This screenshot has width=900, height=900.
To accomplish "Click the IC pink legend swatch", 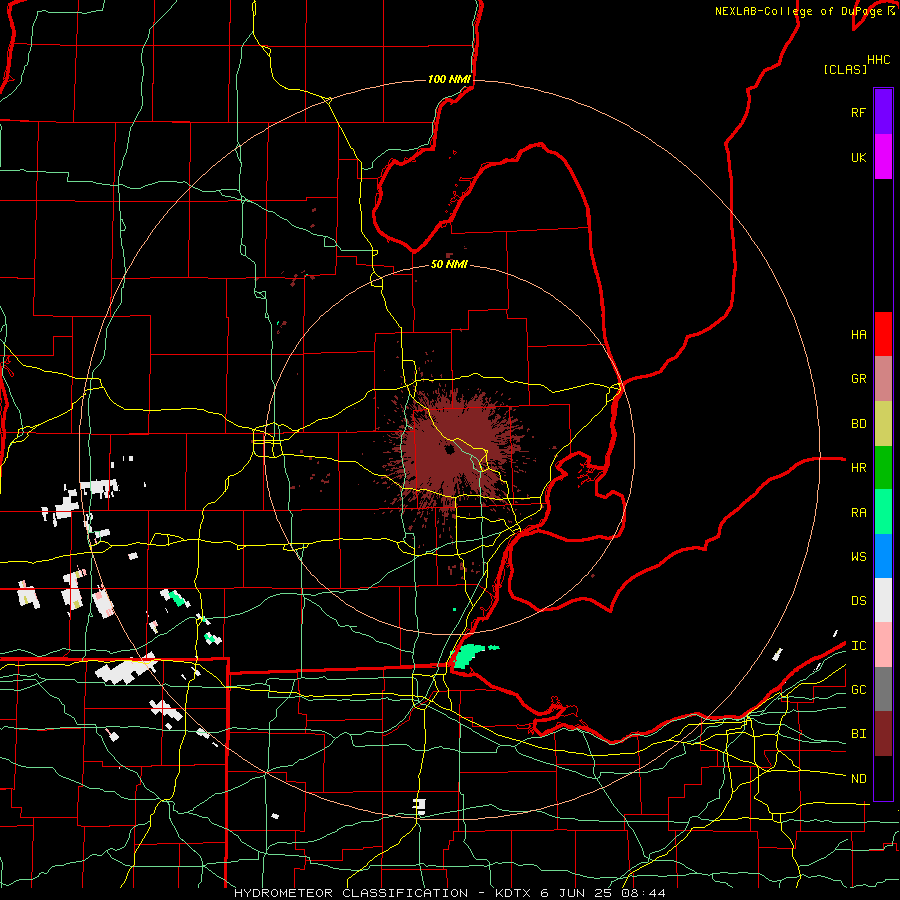I will tap(883, 645).
